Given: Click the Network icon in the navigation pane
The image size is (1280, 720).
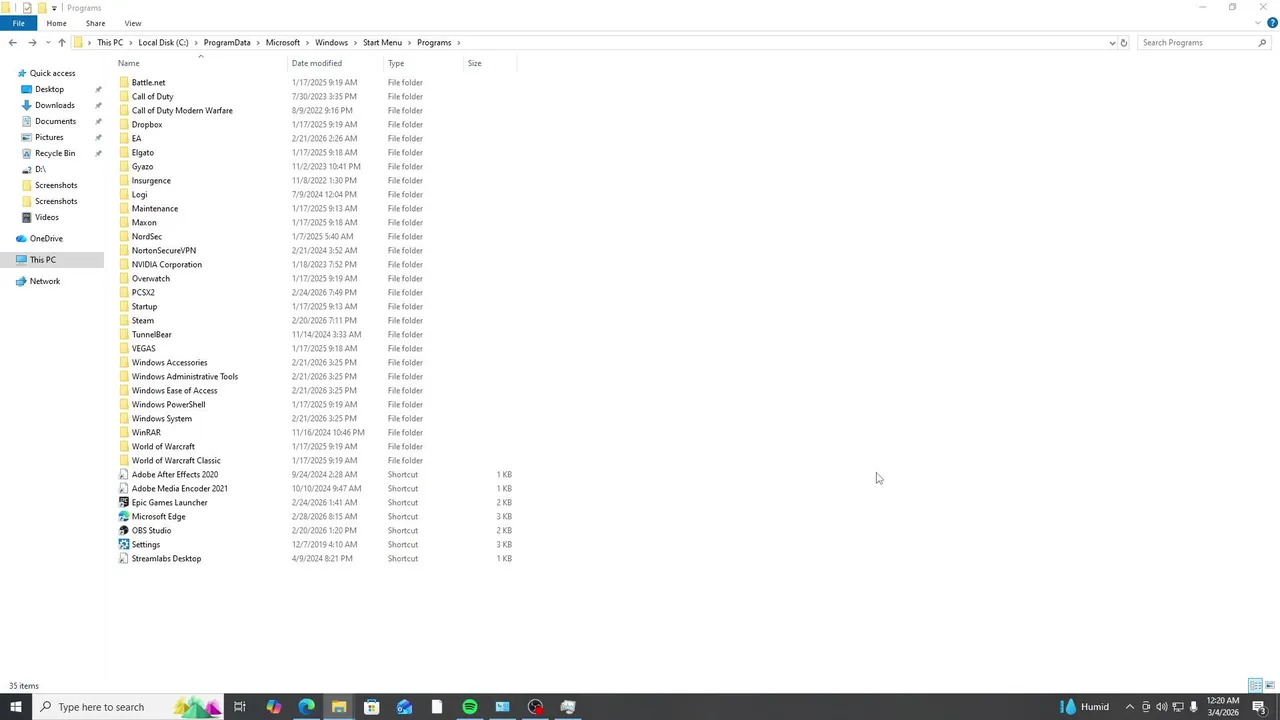Looking at the screenshot, I should 21,281.
